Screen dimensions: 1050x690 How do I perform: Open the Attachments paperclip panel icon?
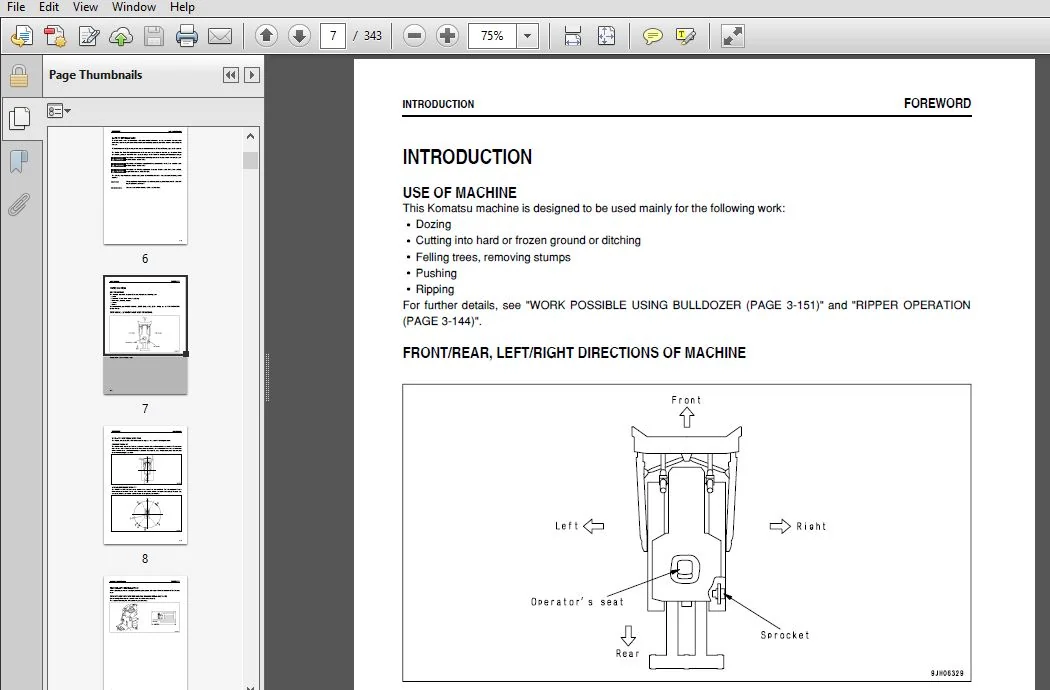(x=19, y=204)
